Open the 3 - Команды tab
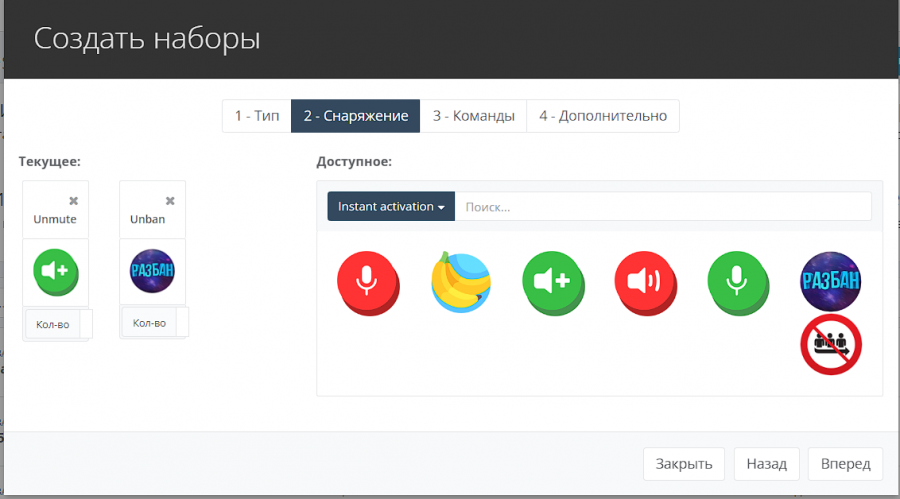This screenshot has height=499, width=900. coord(473,116)
